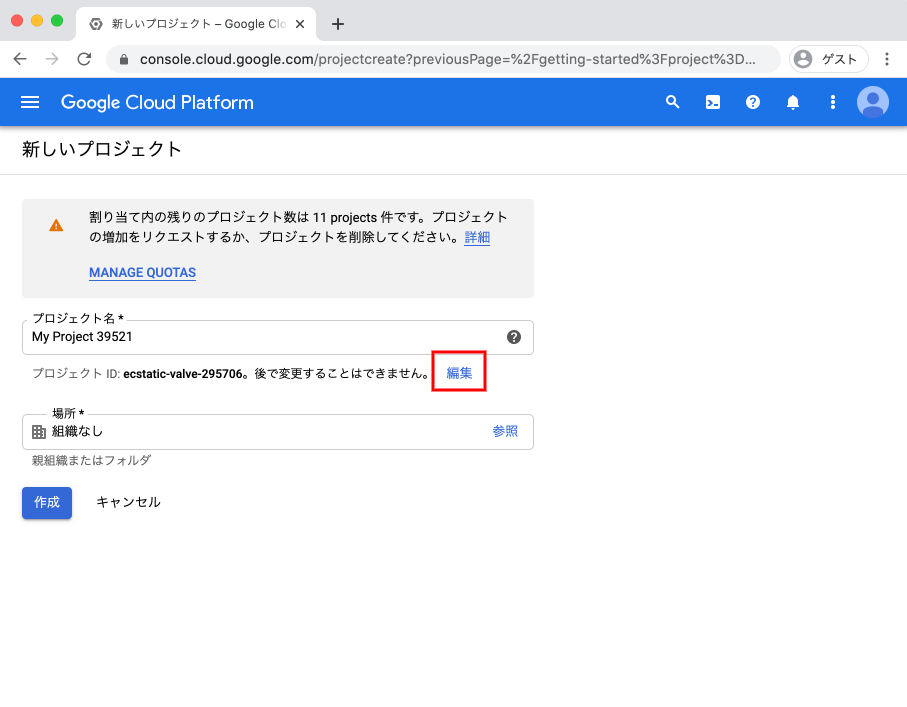Click 編集 to edit project ID
Screen dimensions: 907x707
pos(459,373)
